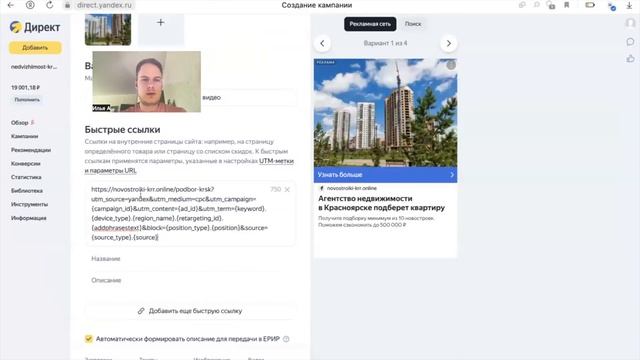Click the Название input field
Viewport: 640px width, 360px height.
click(190, 259)
